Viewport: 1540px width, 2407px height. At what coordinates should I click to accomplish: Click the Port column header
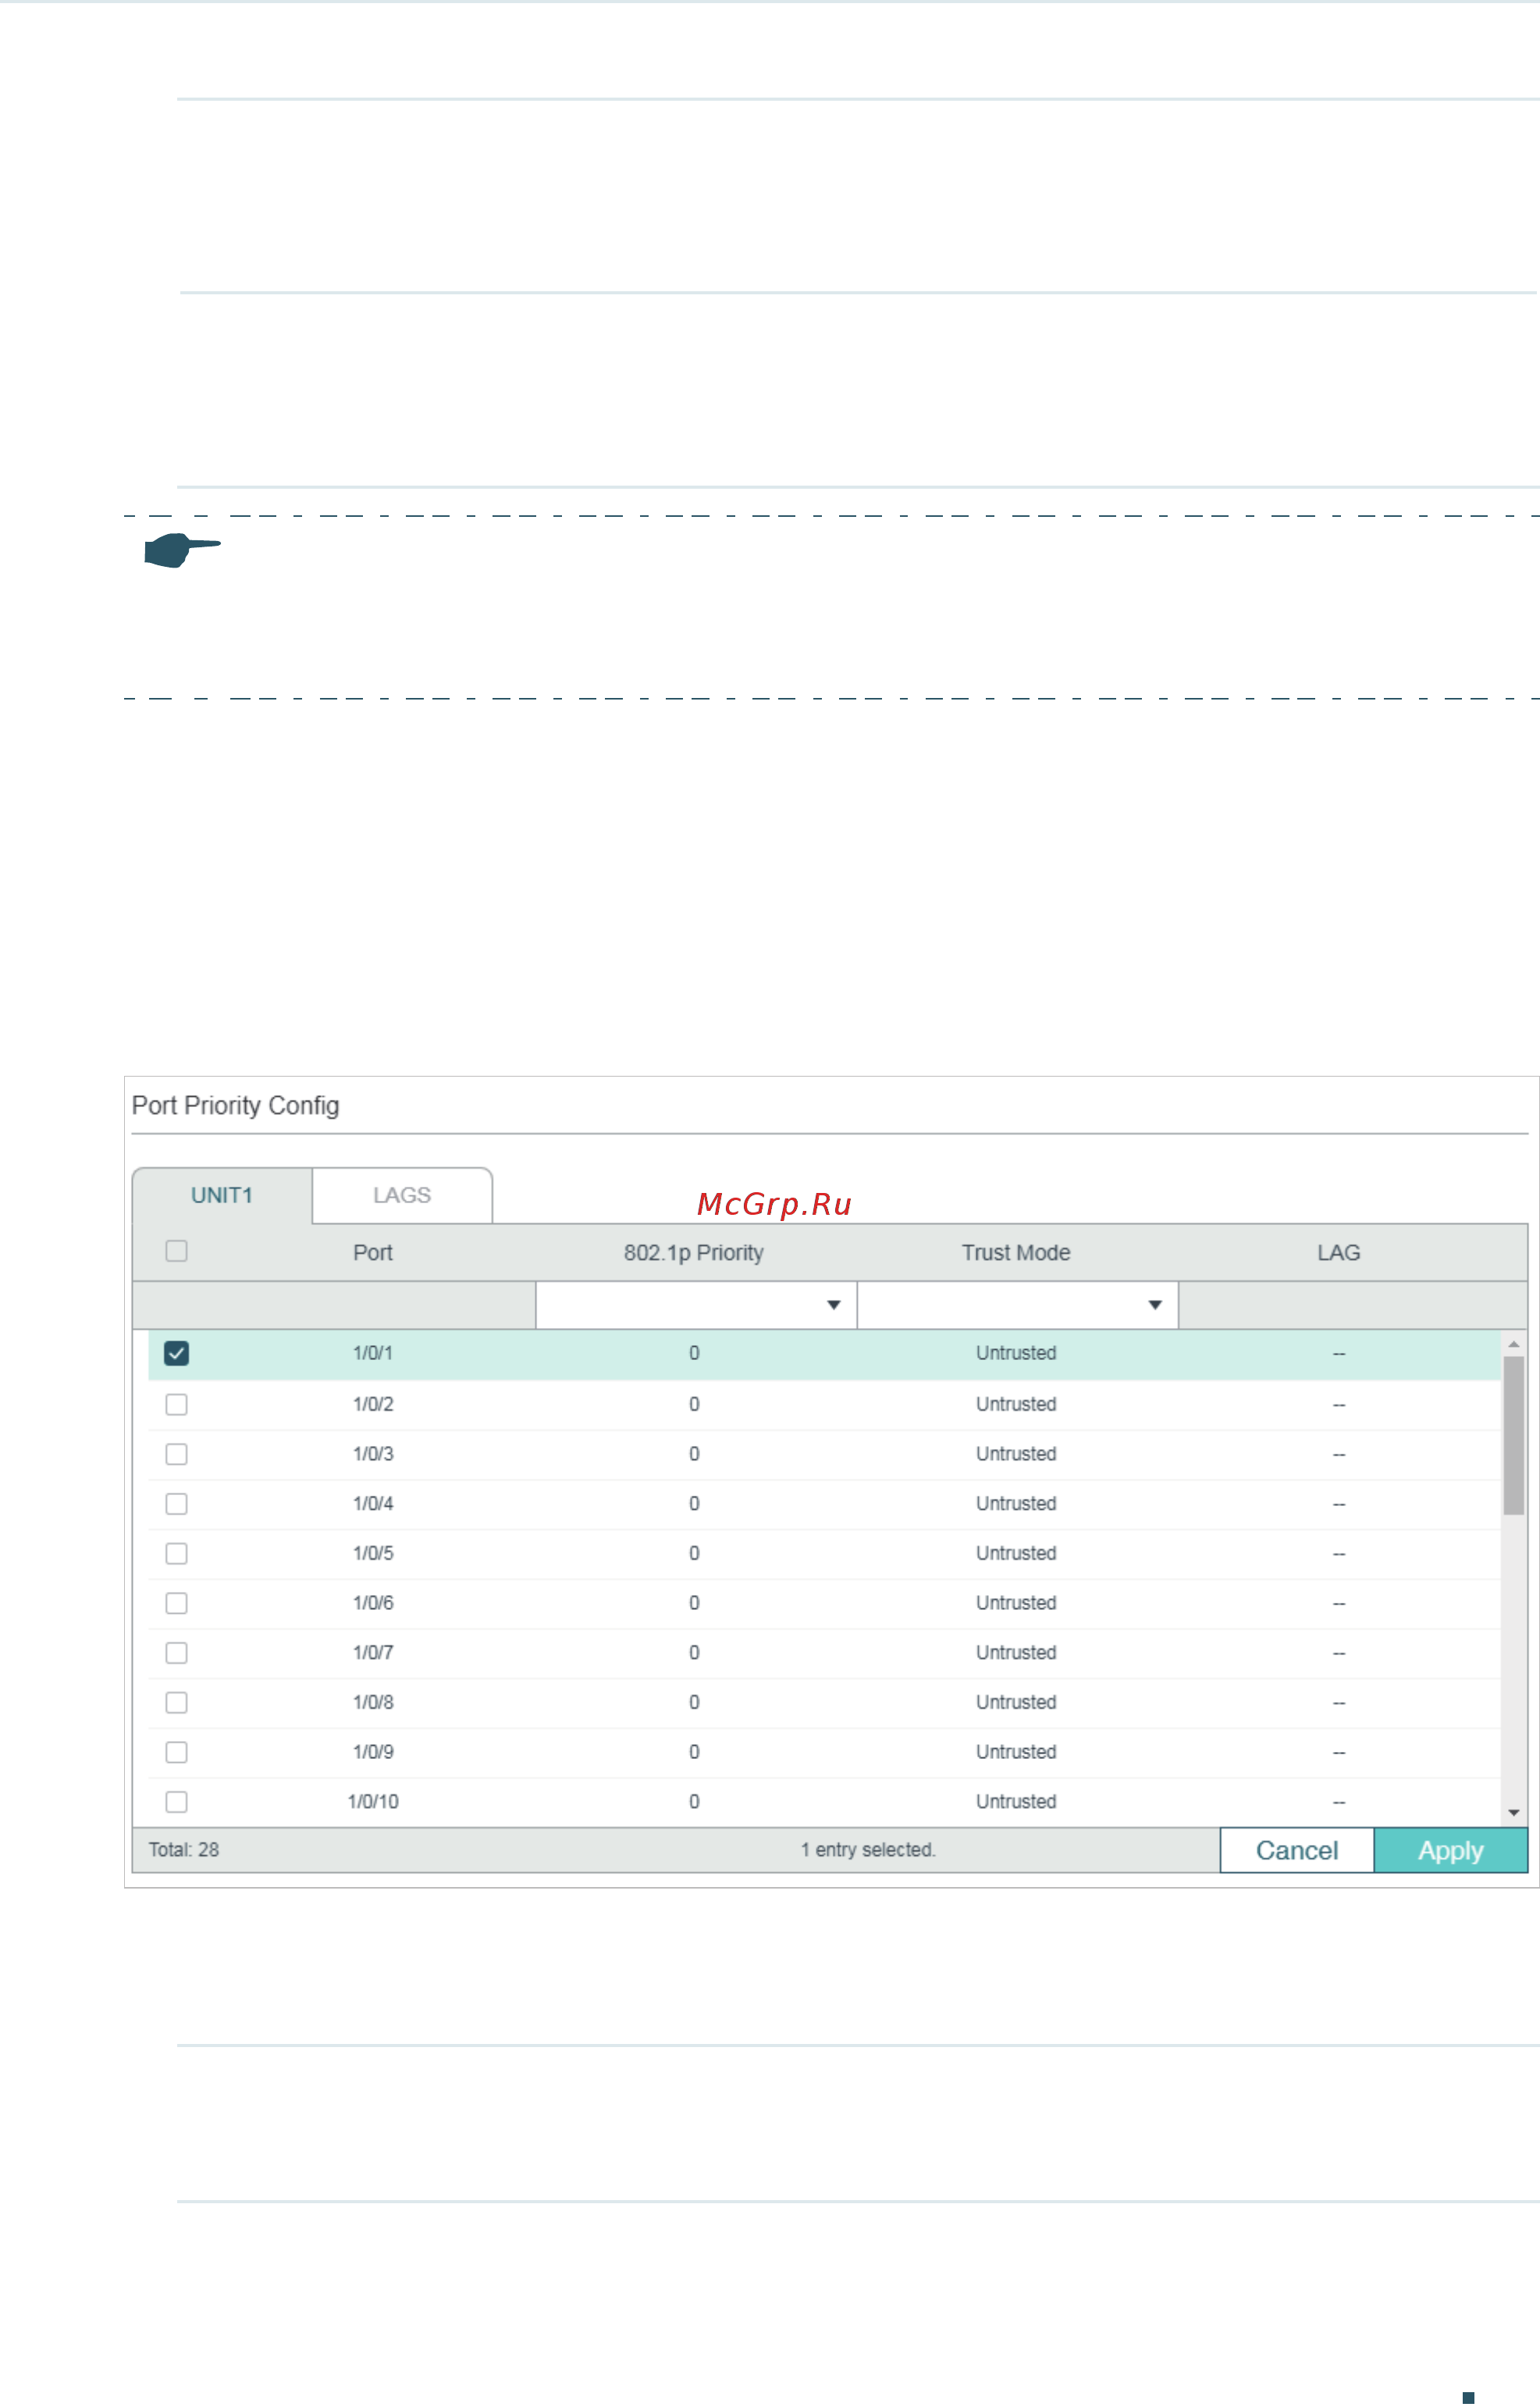pos(373,1252)
